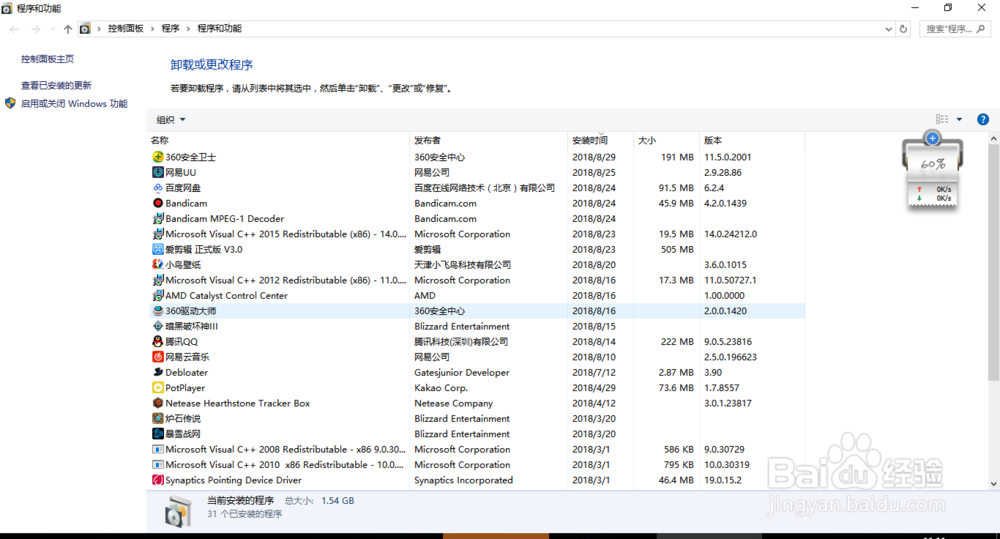The height and width of the screenshot is (539, 1000).
Task: Select the Blizzard Entertainment publisher of 炉石传说
Action: pos(462,418)
